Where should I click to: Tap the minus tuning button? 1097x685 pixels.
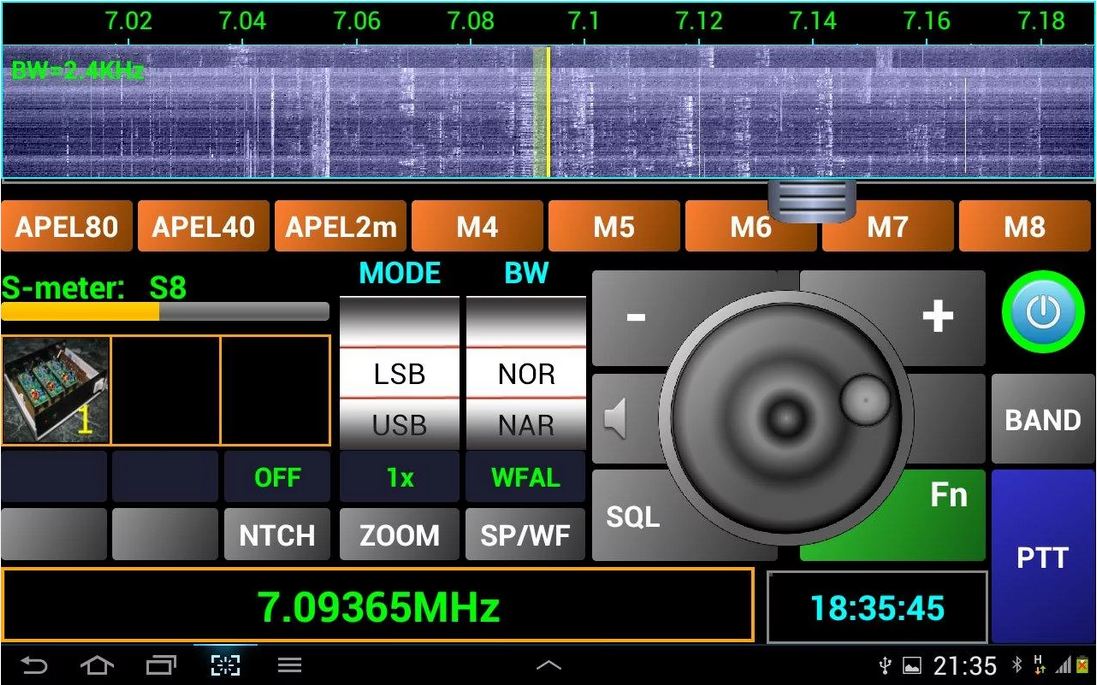(x=635, y=317)
